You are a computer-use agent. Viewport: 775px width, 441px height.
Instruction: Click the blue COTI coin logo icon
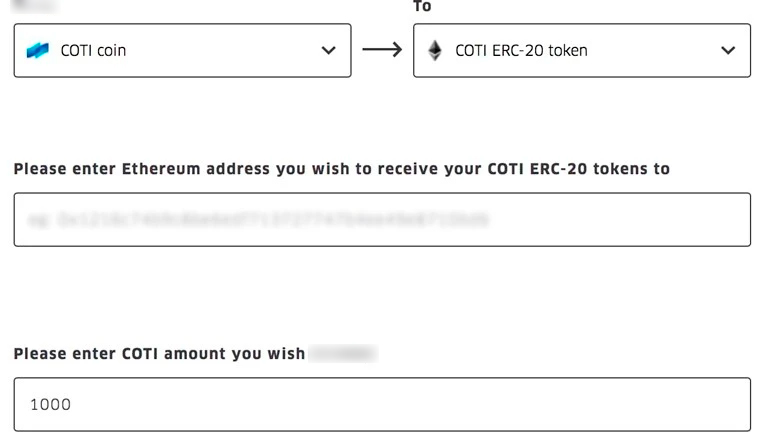click(x=38, y=50)
